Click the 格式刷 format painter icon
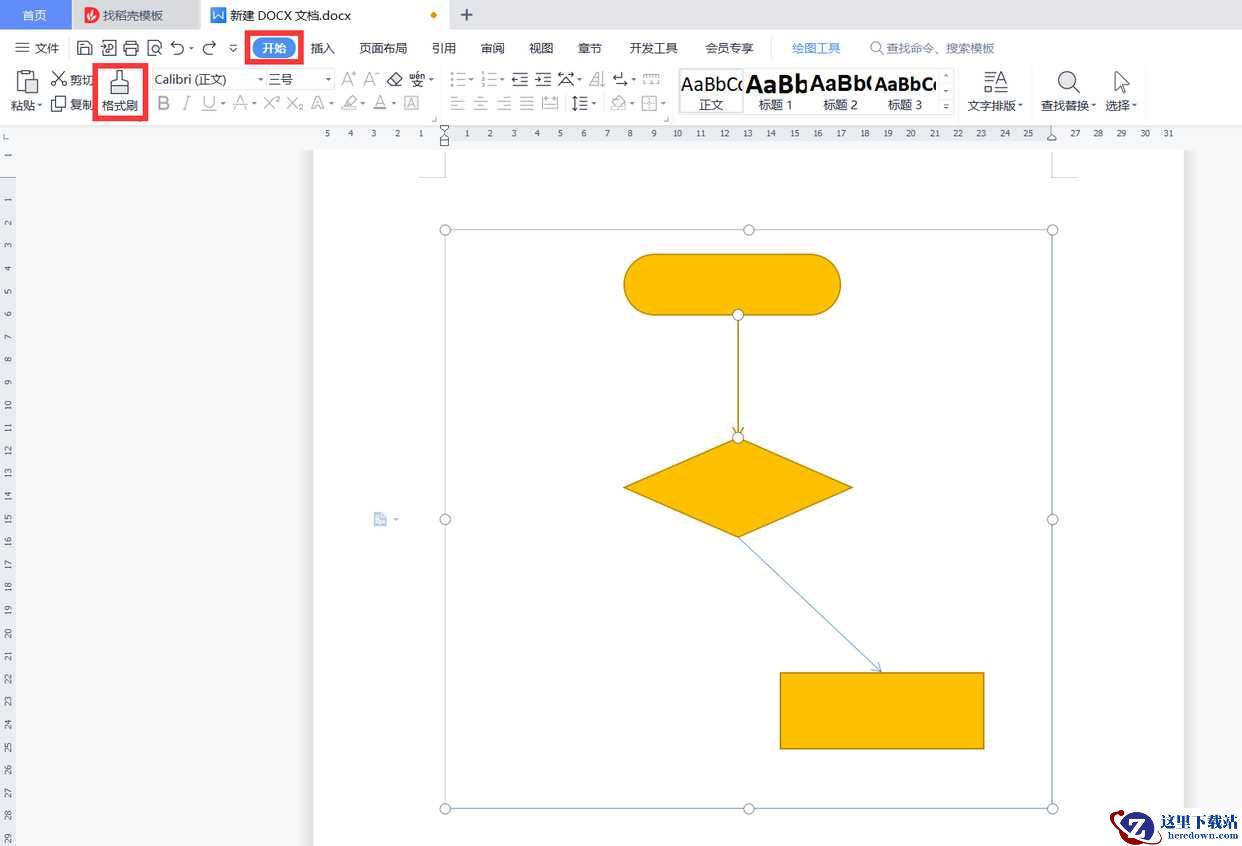The image size is (1242, 846). pyautogui.click(x=120, y=92)
